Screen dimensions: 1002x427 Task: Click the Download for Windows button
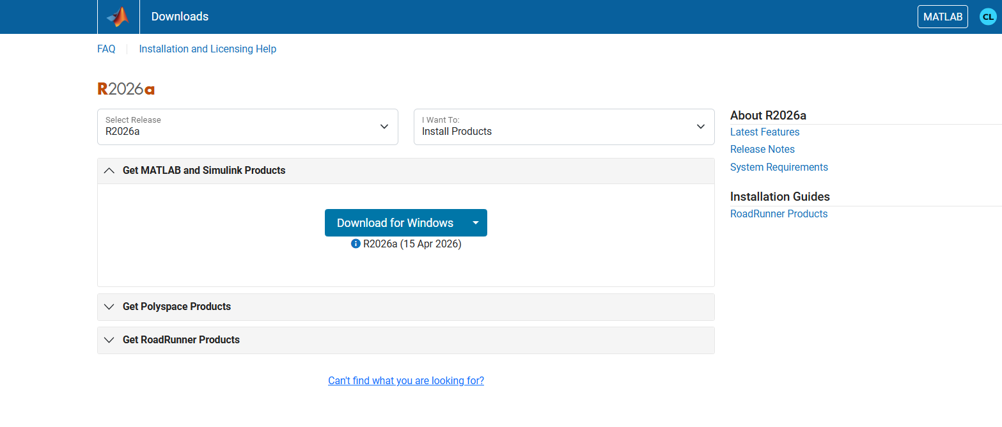tap(395, 222)
